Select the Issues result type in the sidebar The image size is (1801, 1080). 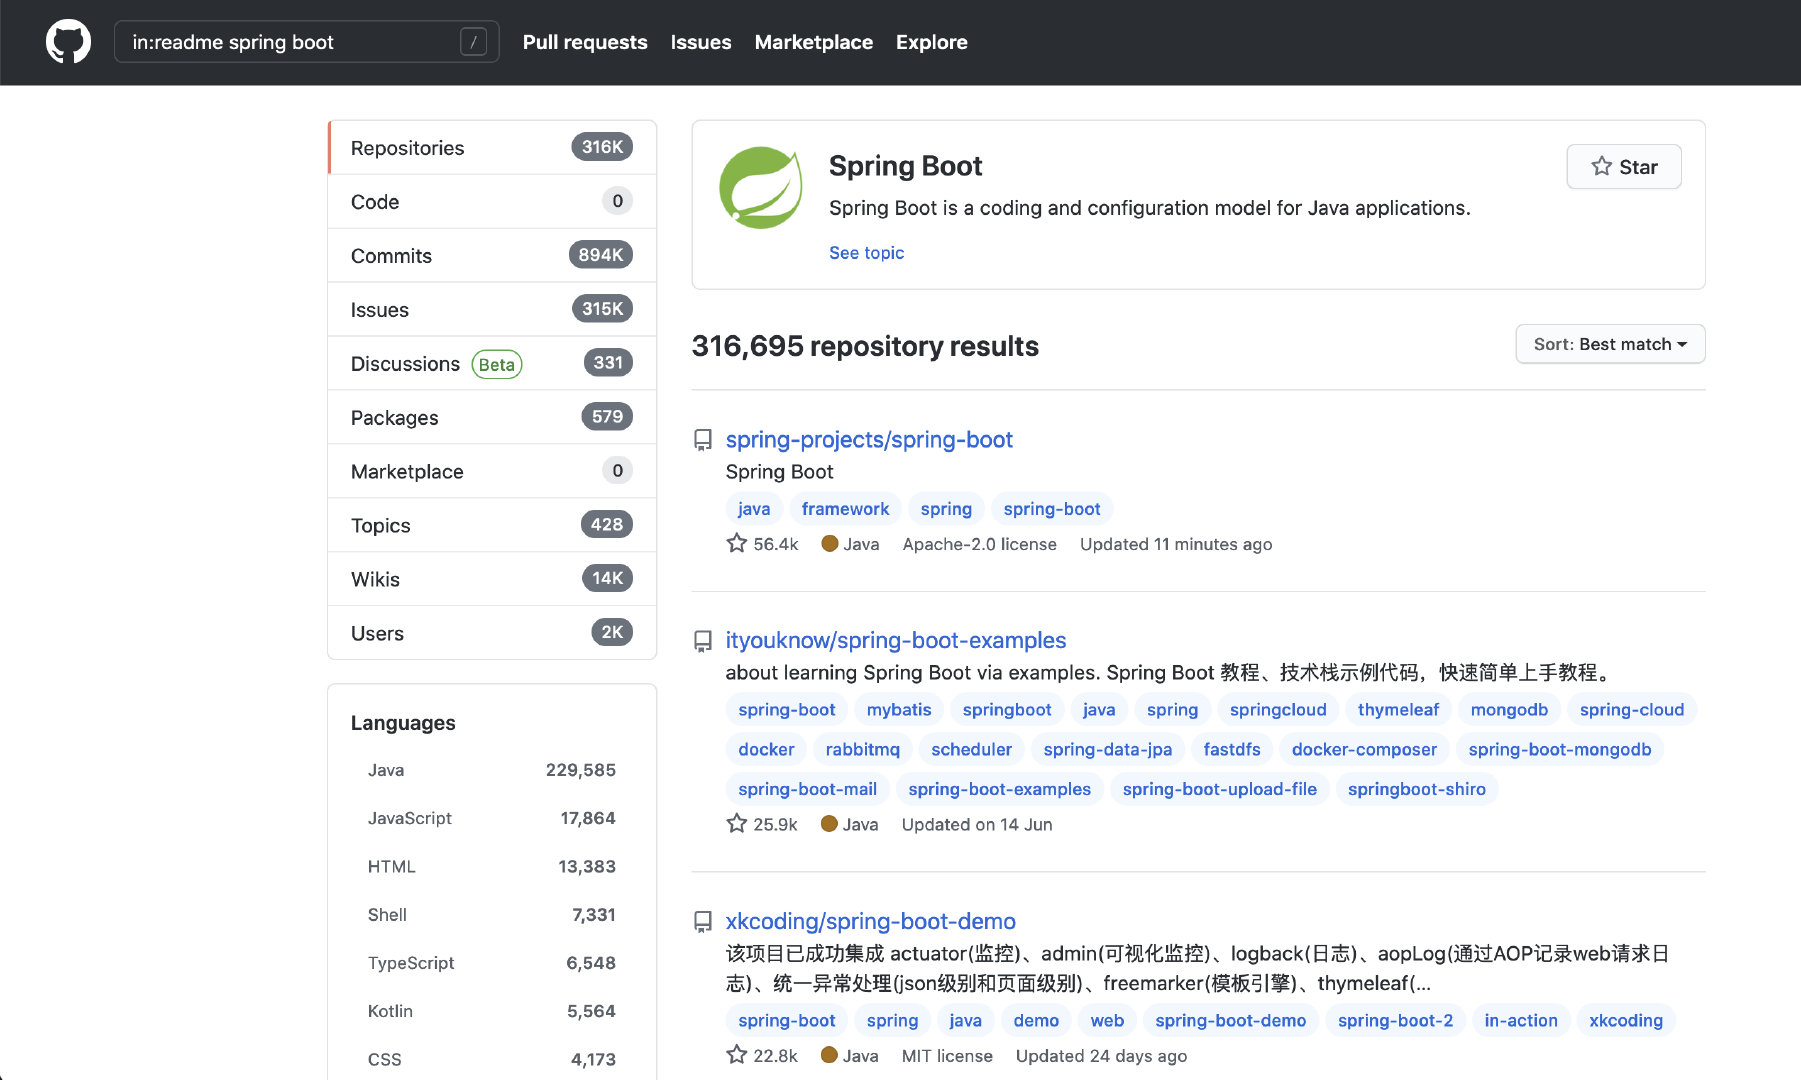tap(492, 310)
